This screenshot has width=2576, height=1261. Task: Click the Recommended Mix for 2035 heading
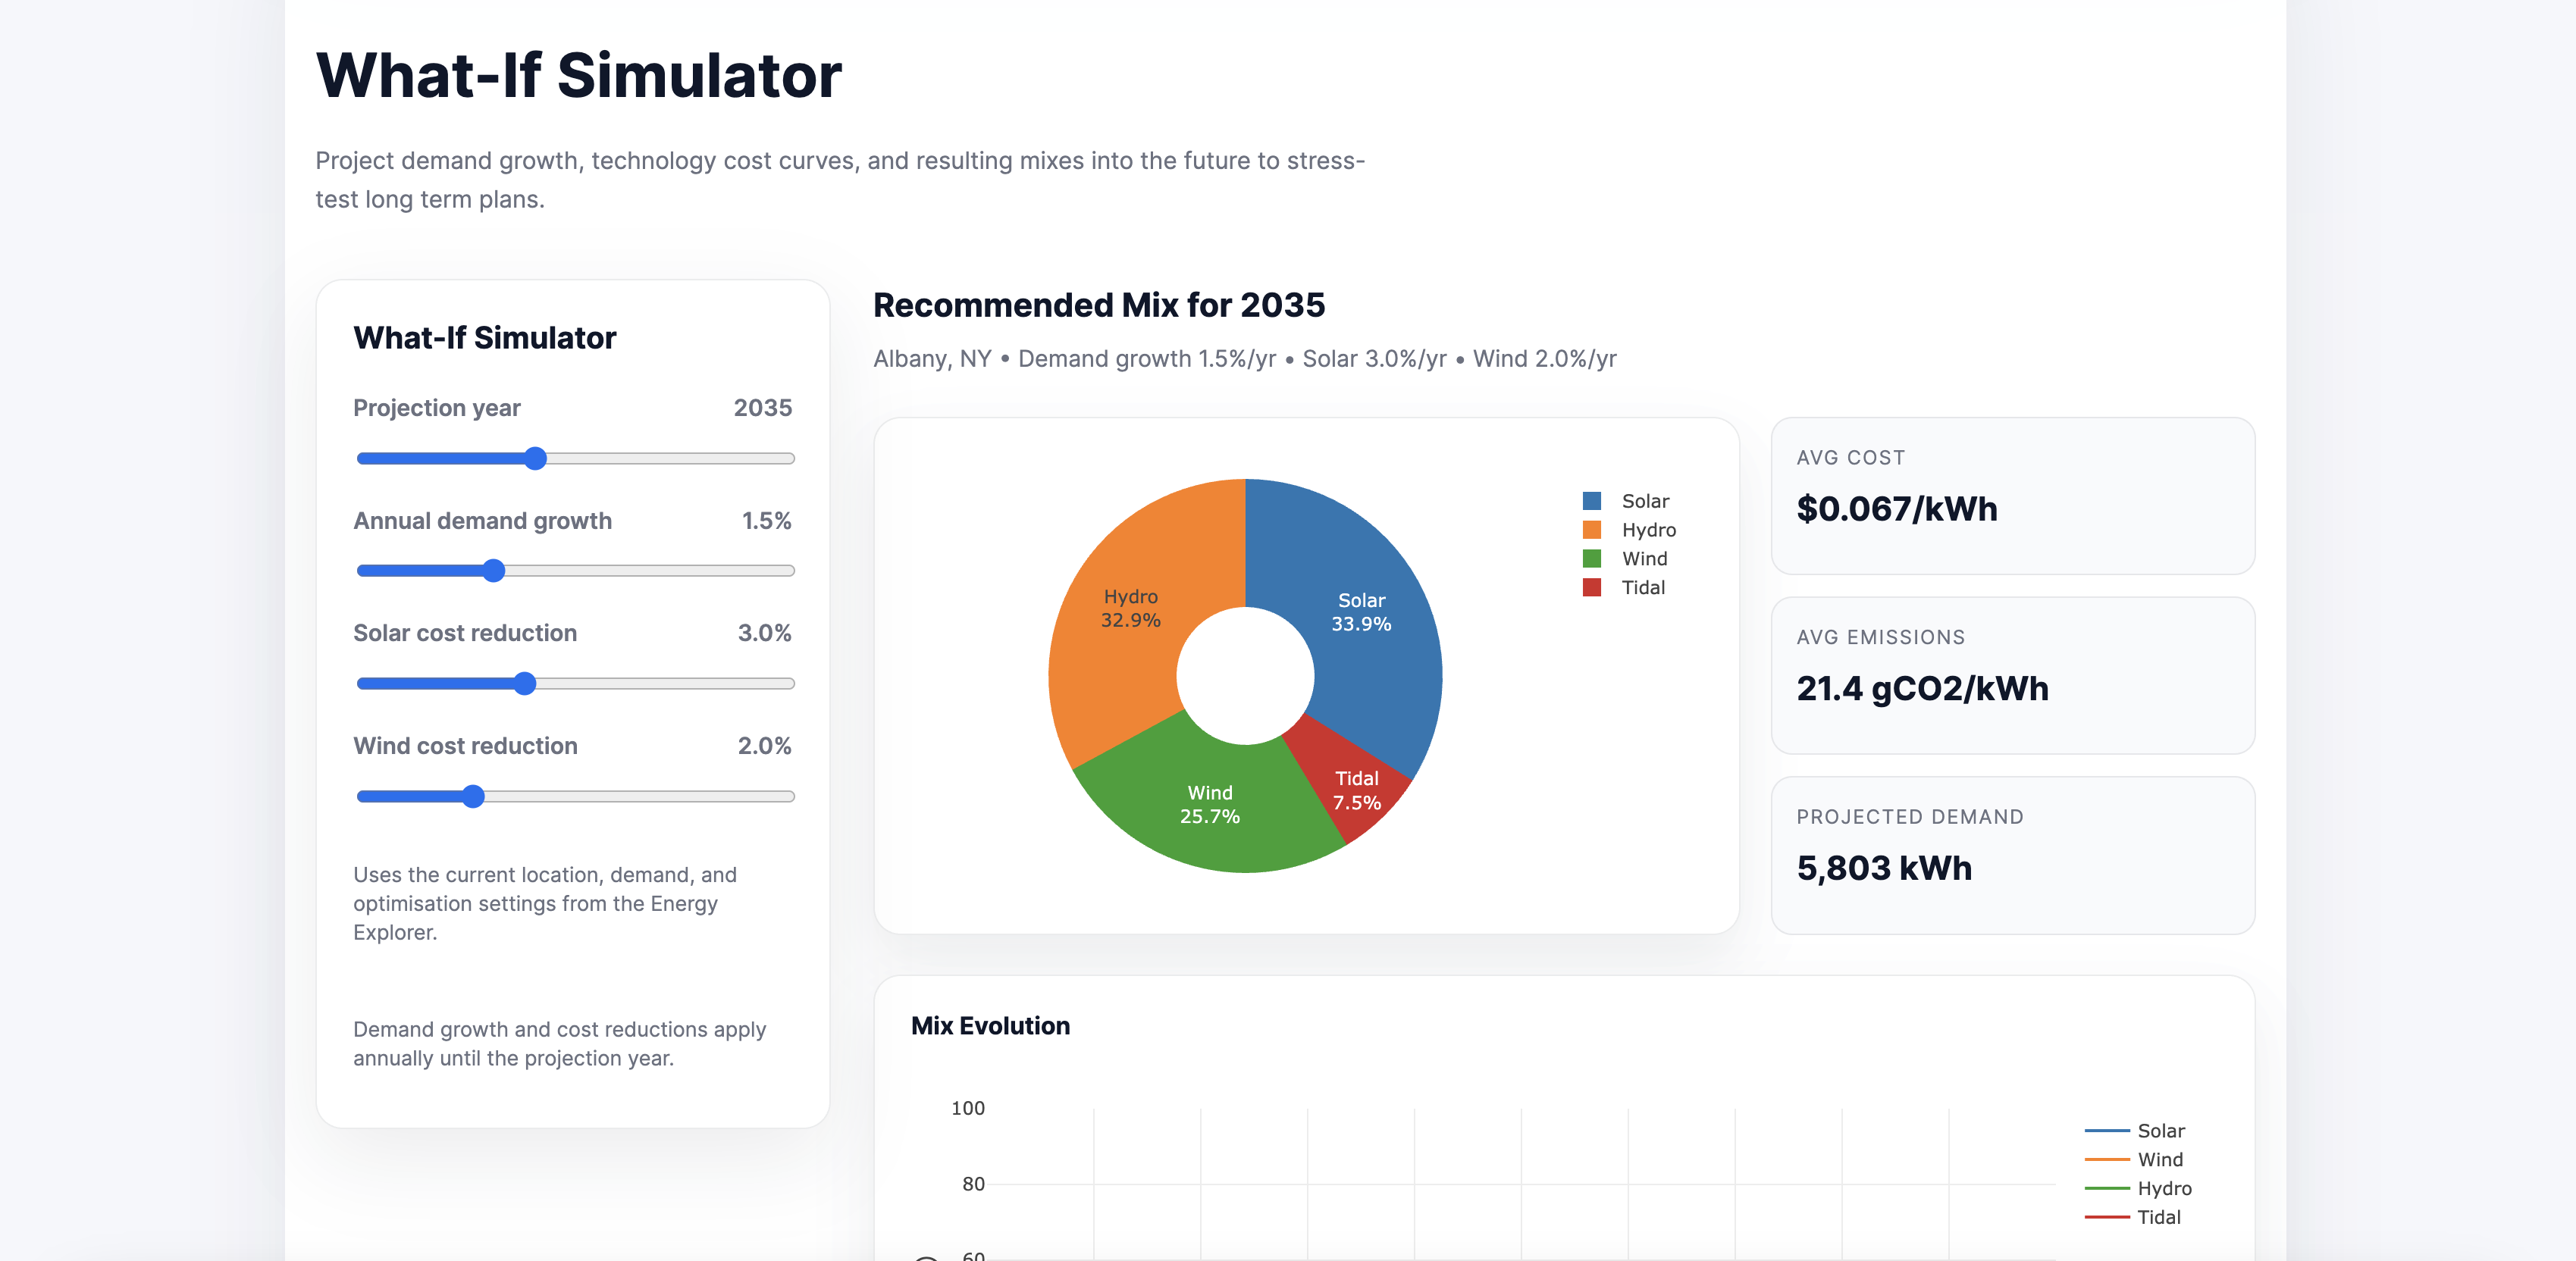tap(1098, 305)
